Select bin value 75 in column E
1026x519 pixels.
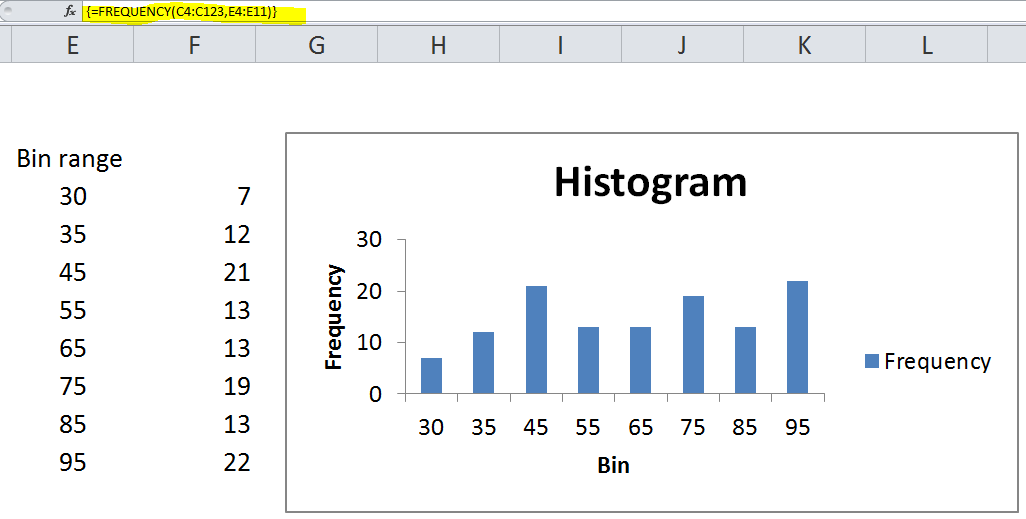[73, 387]
